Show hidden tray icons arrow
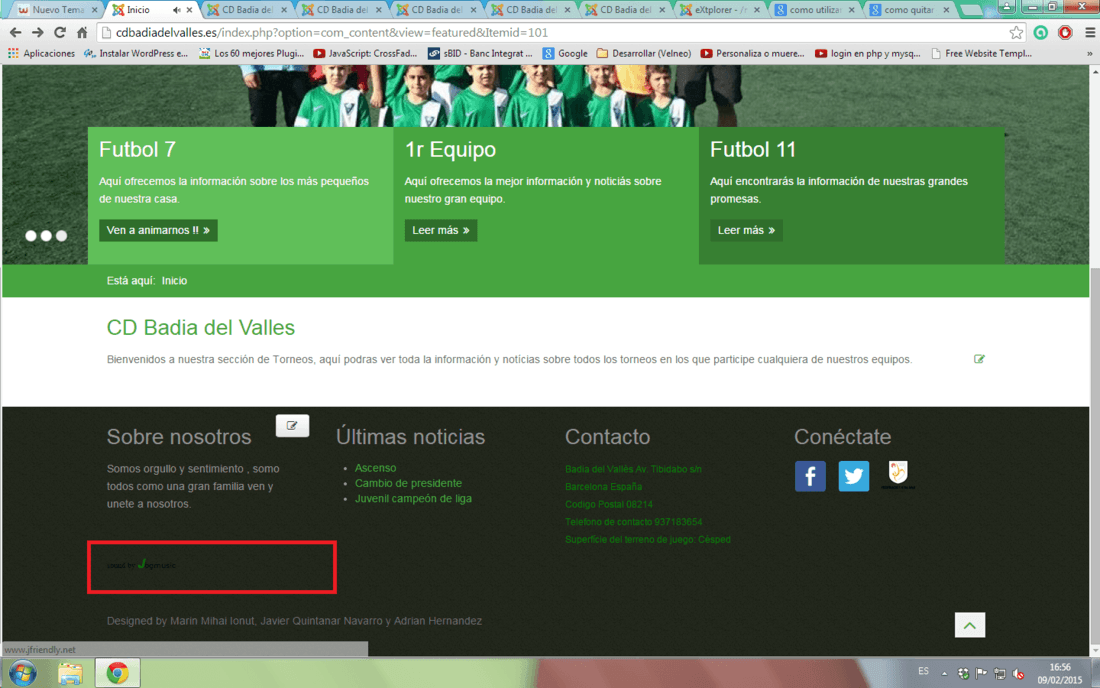The width and height of the screenshot is (1100, 688). 944,674
